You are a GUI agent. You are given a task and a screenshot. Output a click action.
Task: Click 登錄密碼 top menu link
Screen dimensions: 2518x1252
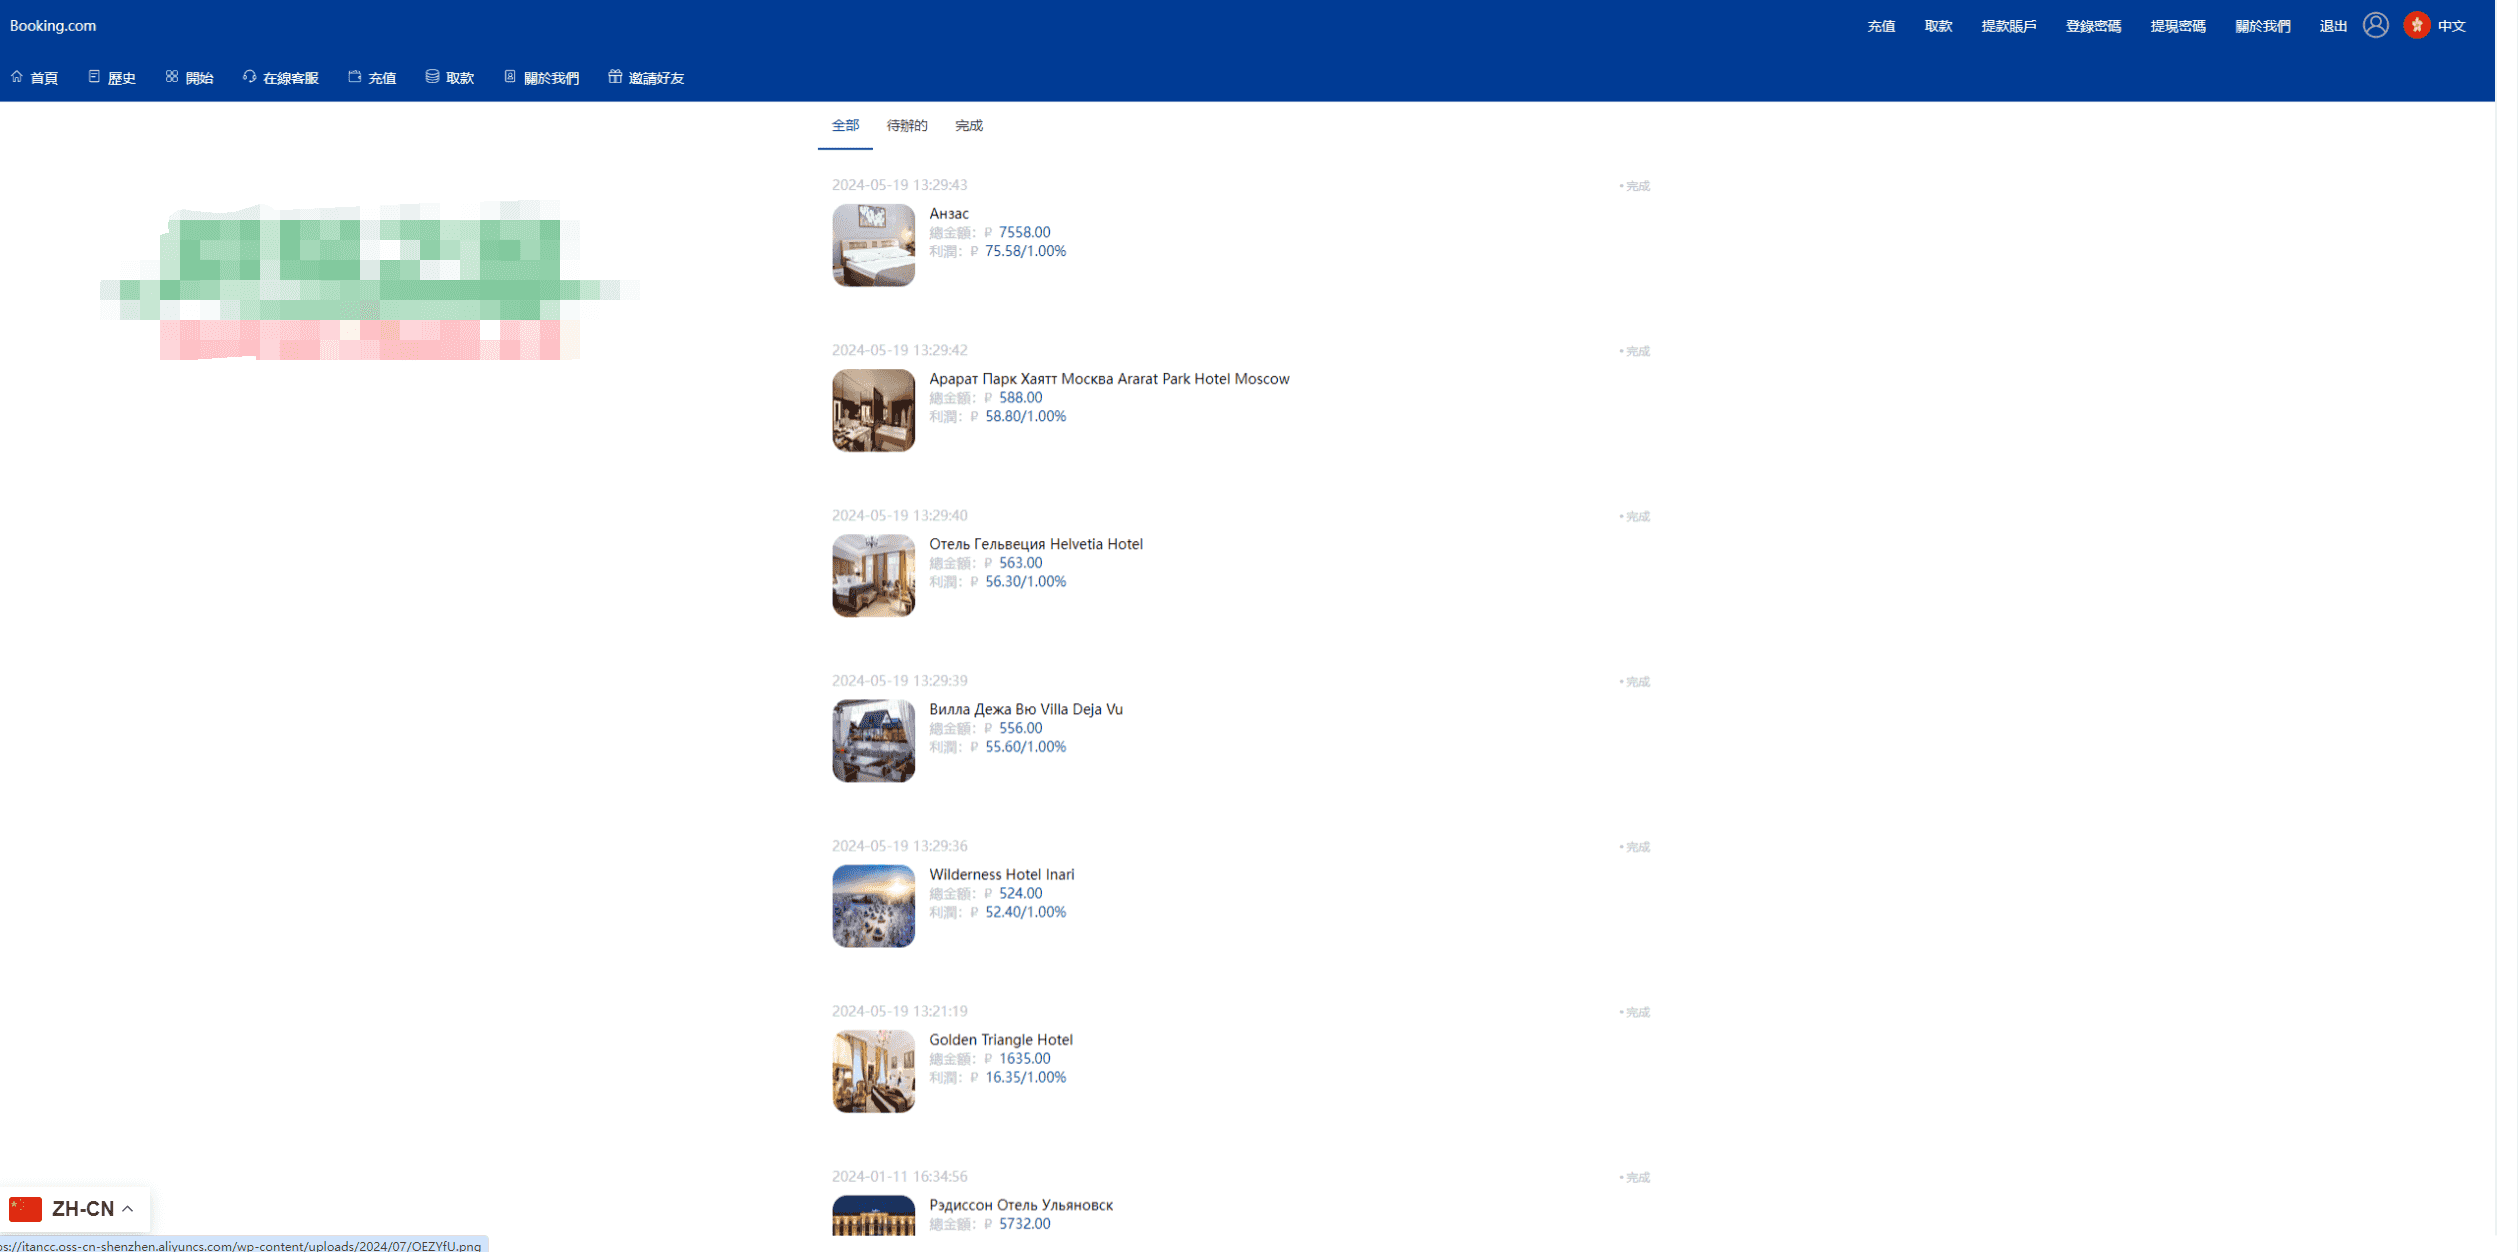[x=2093, y=26]
